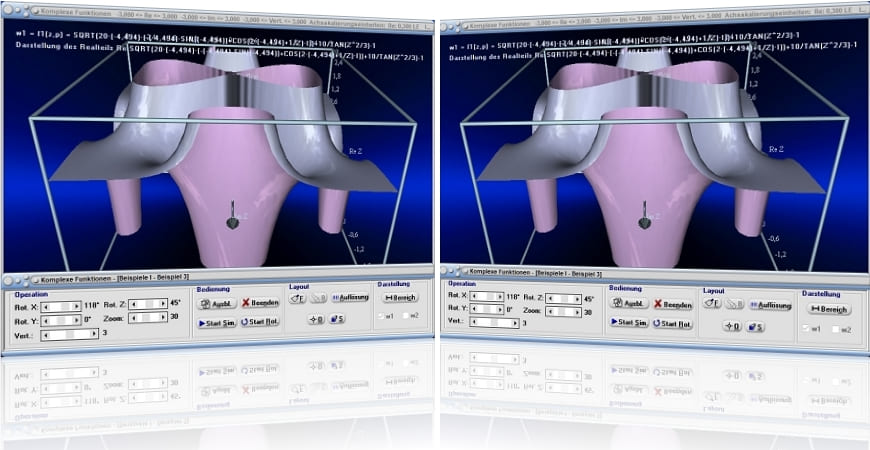Toggle w2 checkbox in right window
This screenshot has width=870, height=450.
(838, 328)
